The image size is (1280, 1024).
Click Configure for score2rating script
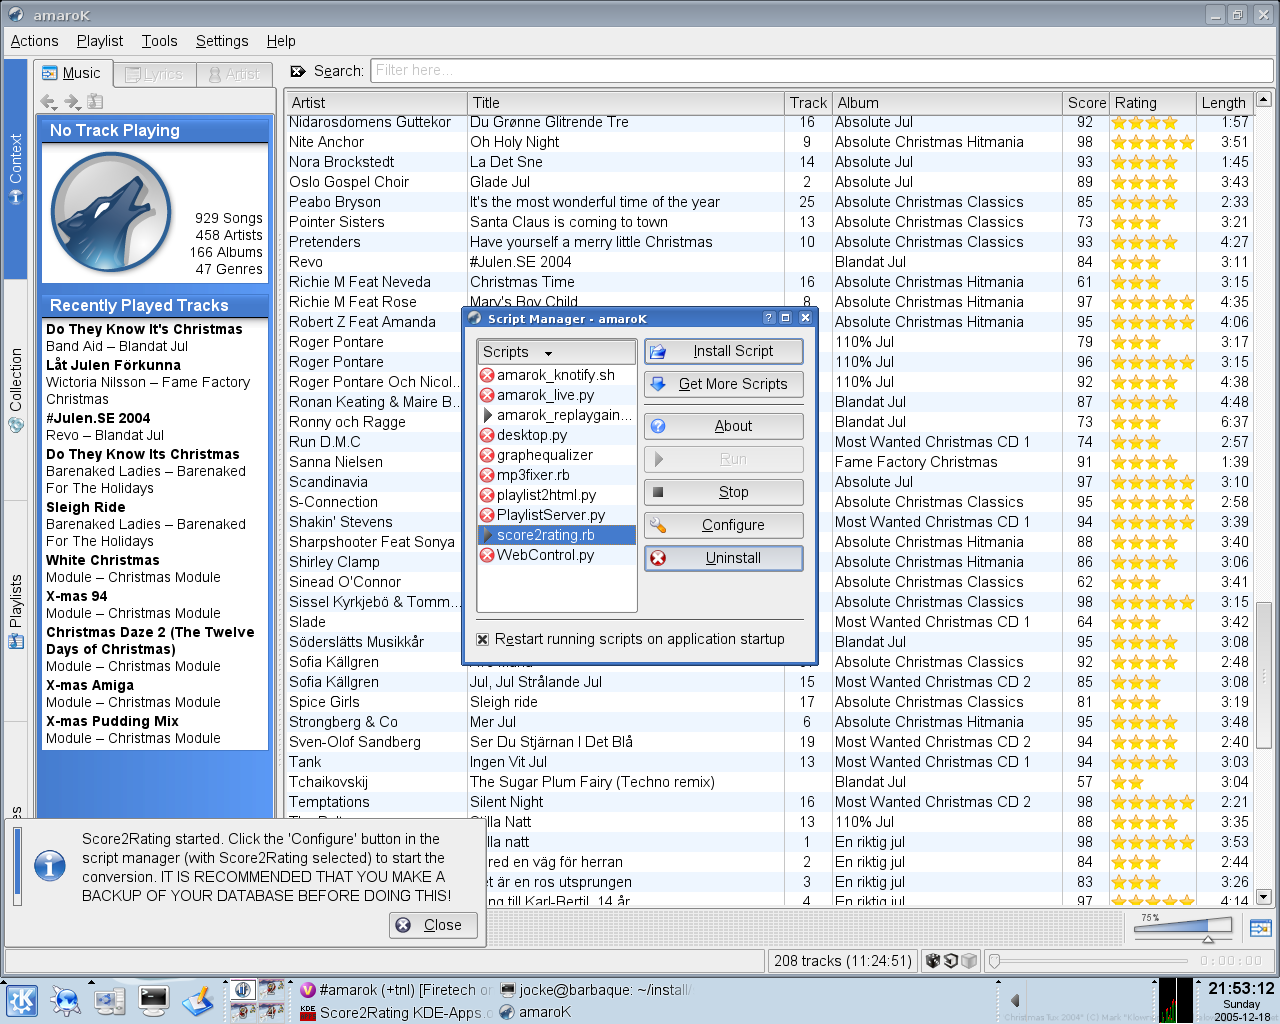[723, 525]
